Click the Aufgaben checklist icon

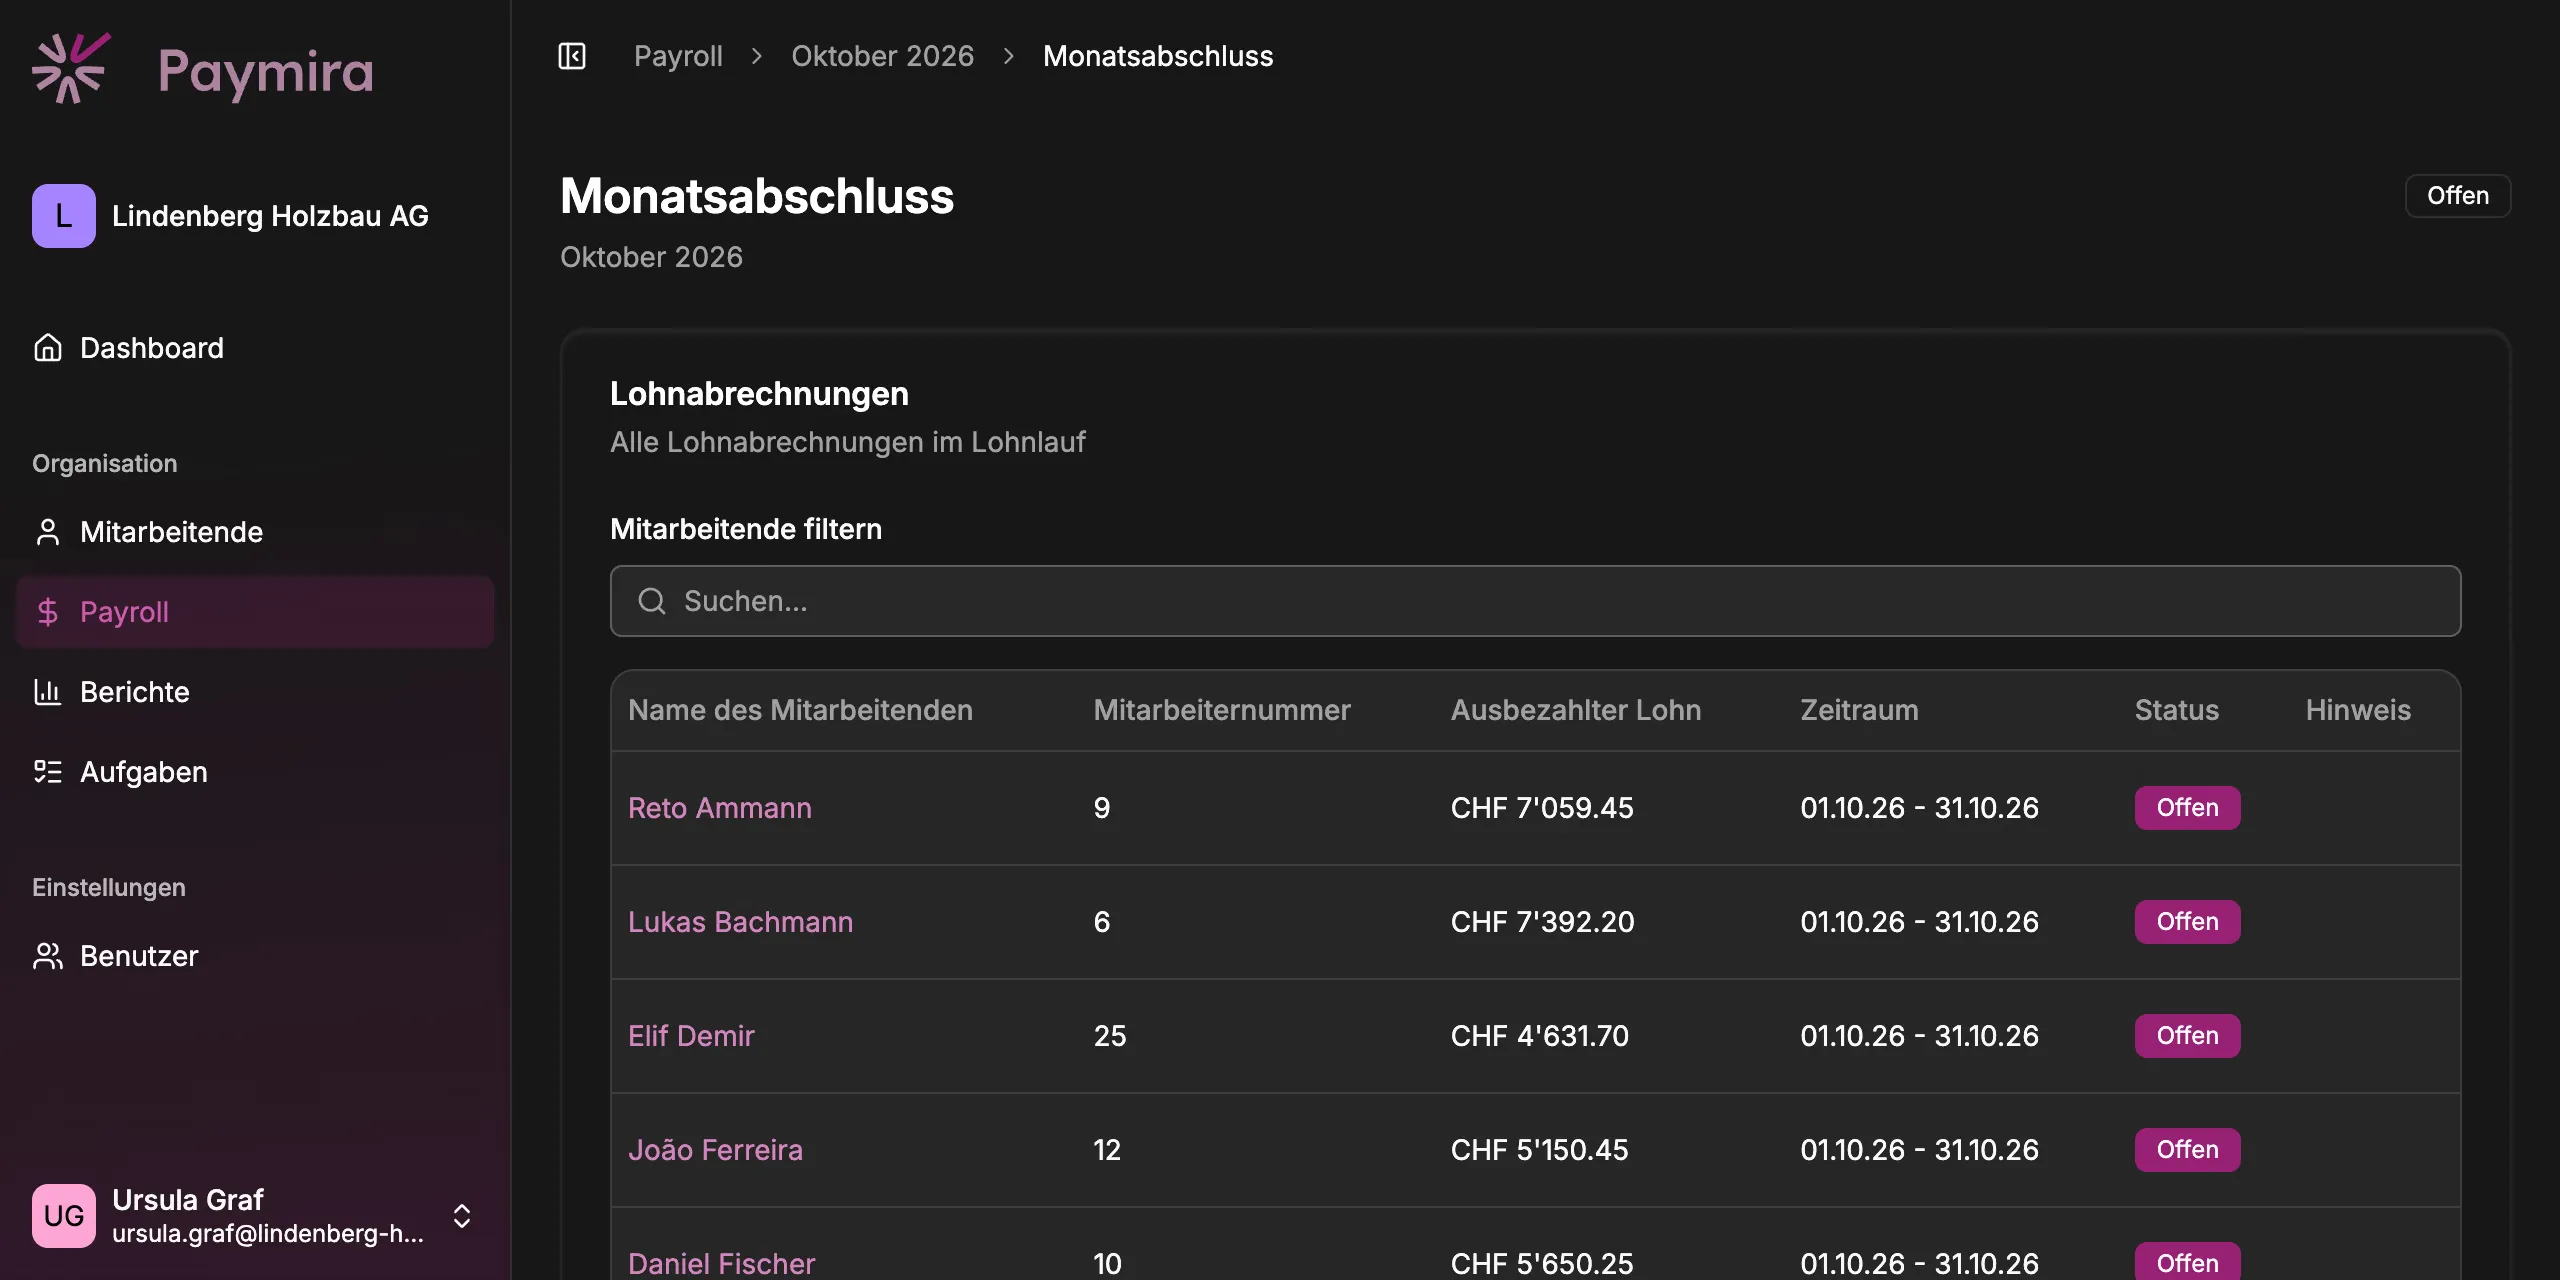(48, 772)
